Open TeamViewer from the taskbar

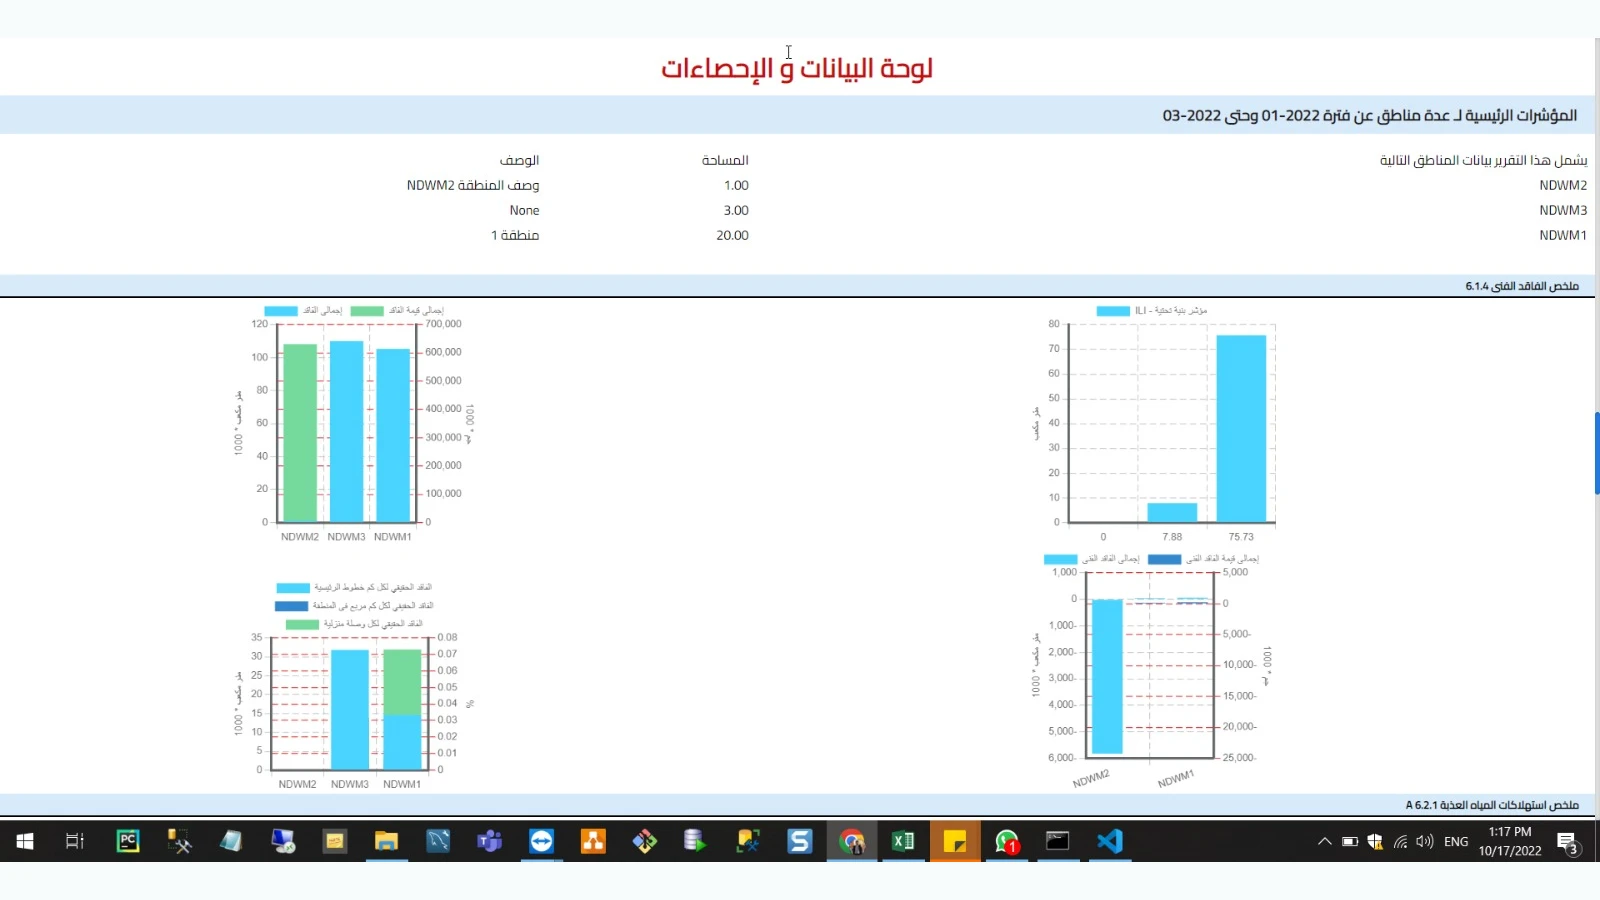[x=541, y=841]
